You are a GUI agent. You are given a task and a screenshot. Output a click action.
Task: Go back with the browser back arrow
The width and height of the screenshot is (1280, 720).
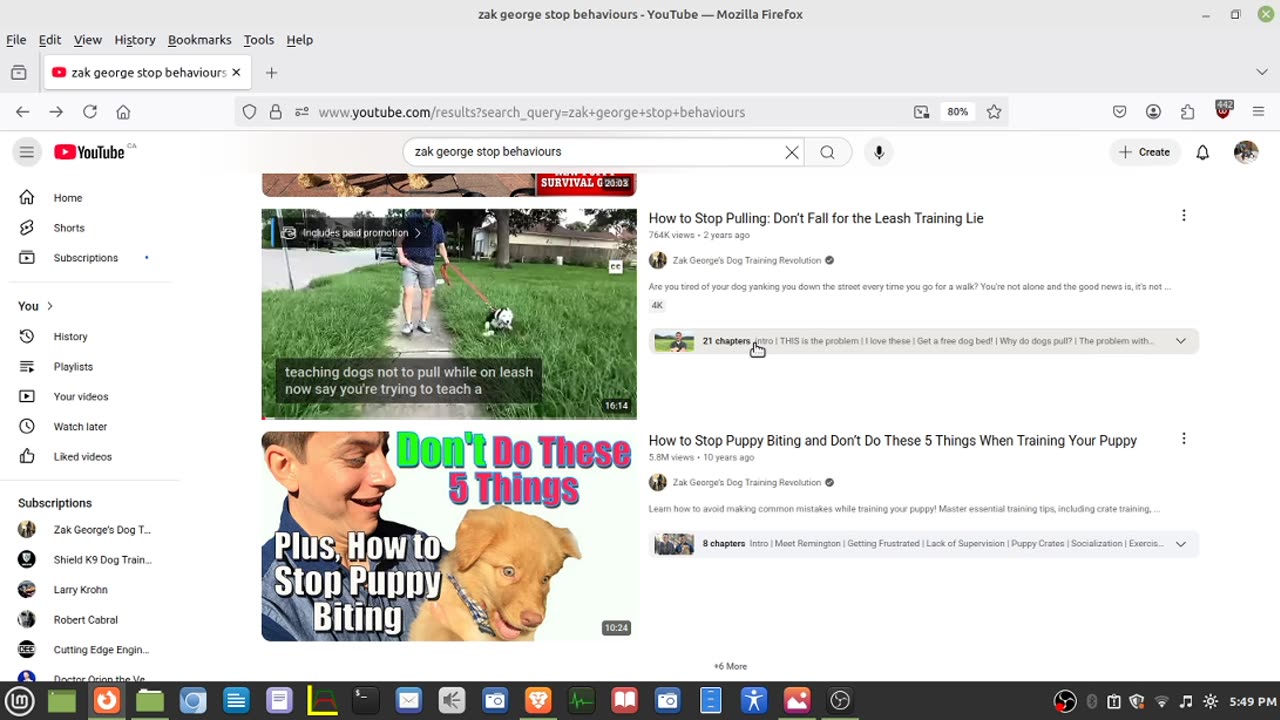click(x=23, y=112)
